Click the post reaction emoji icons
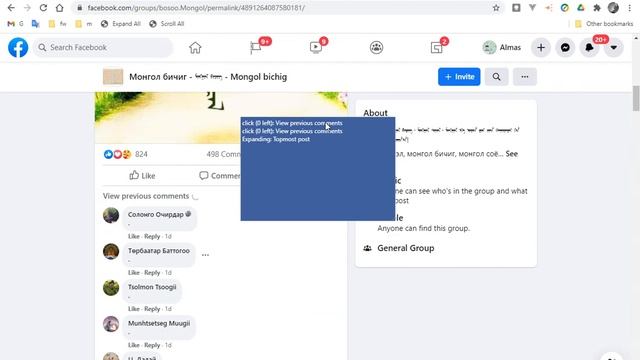The height and width of the screenshot is (360, 640). coord(118,154)
